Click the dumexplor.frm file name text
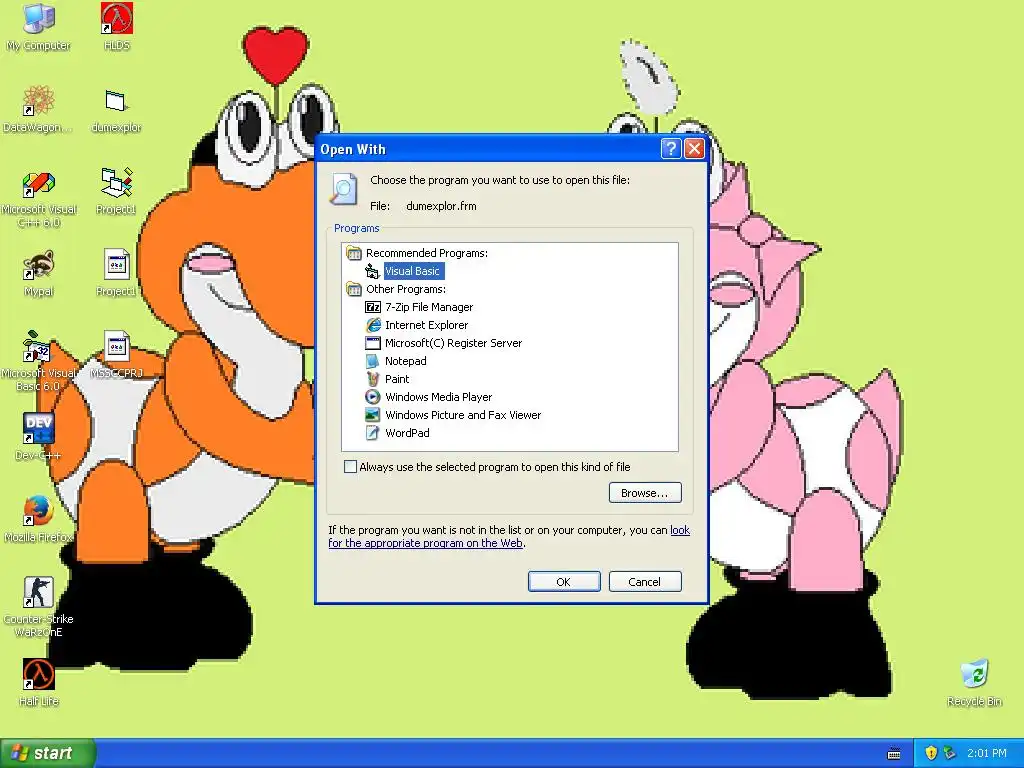The image size is (1024, 768). click(x=441, y=206)
